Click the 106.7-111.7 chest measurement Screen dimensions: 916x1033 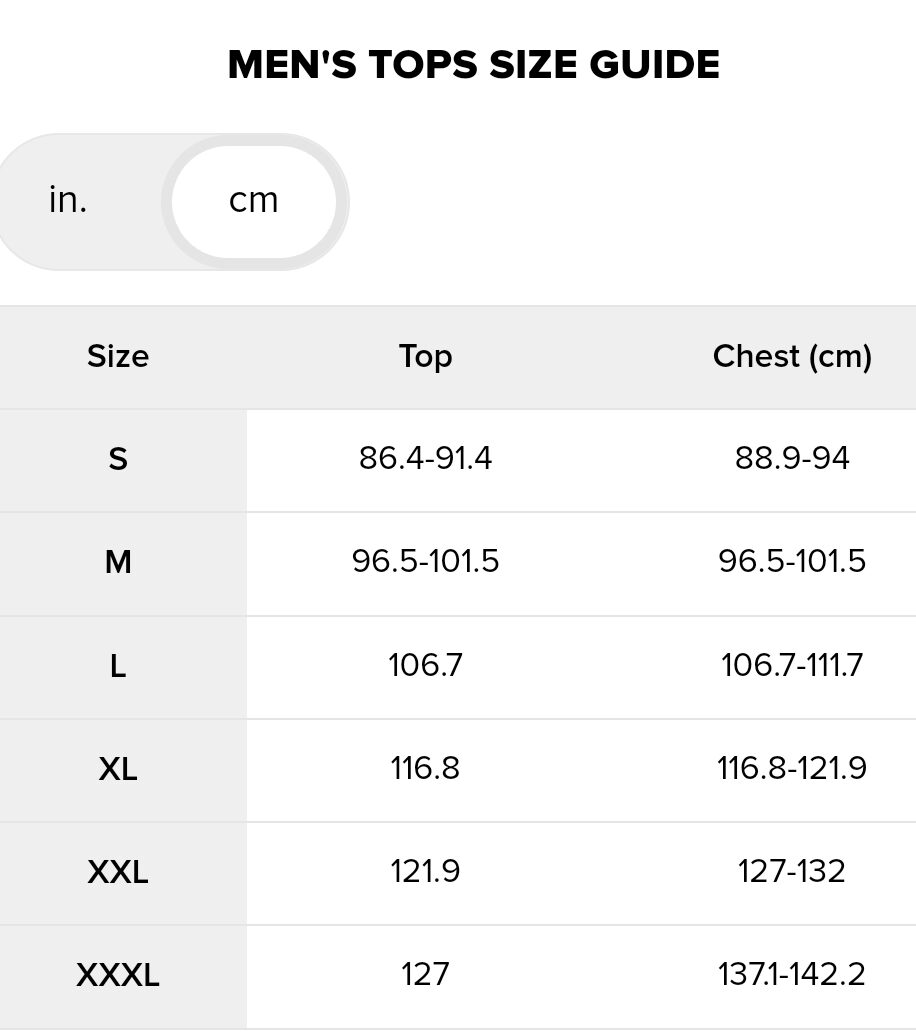point(792,665)
